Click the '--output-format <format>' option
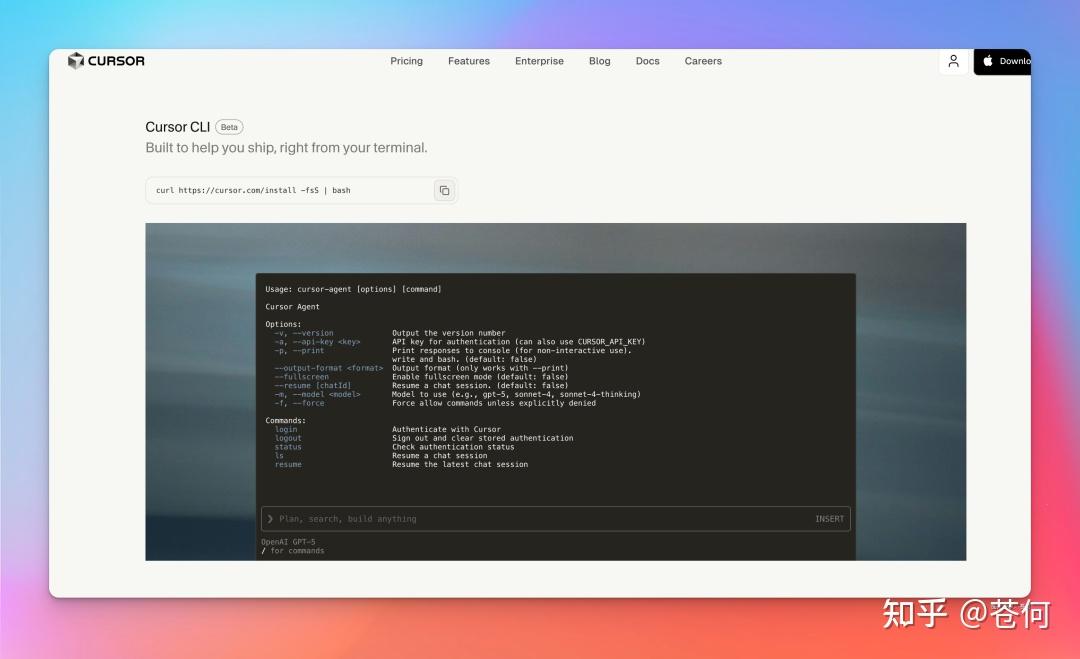Viewport: 1080px width, 659px height. (x=329, y=368)
